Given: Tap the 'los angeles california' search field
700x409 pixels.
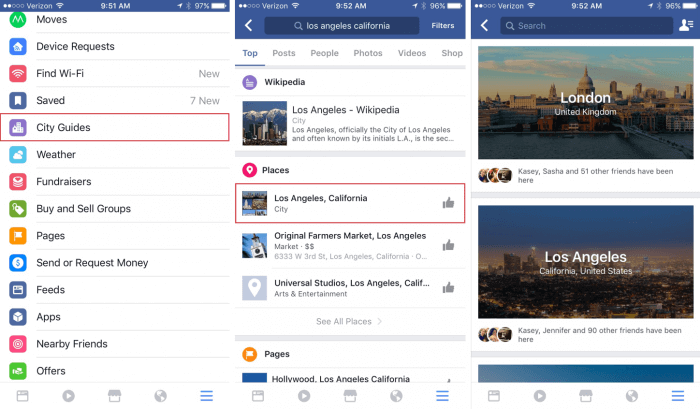Looking at the screenshot, I should click(x=342, y=26).
